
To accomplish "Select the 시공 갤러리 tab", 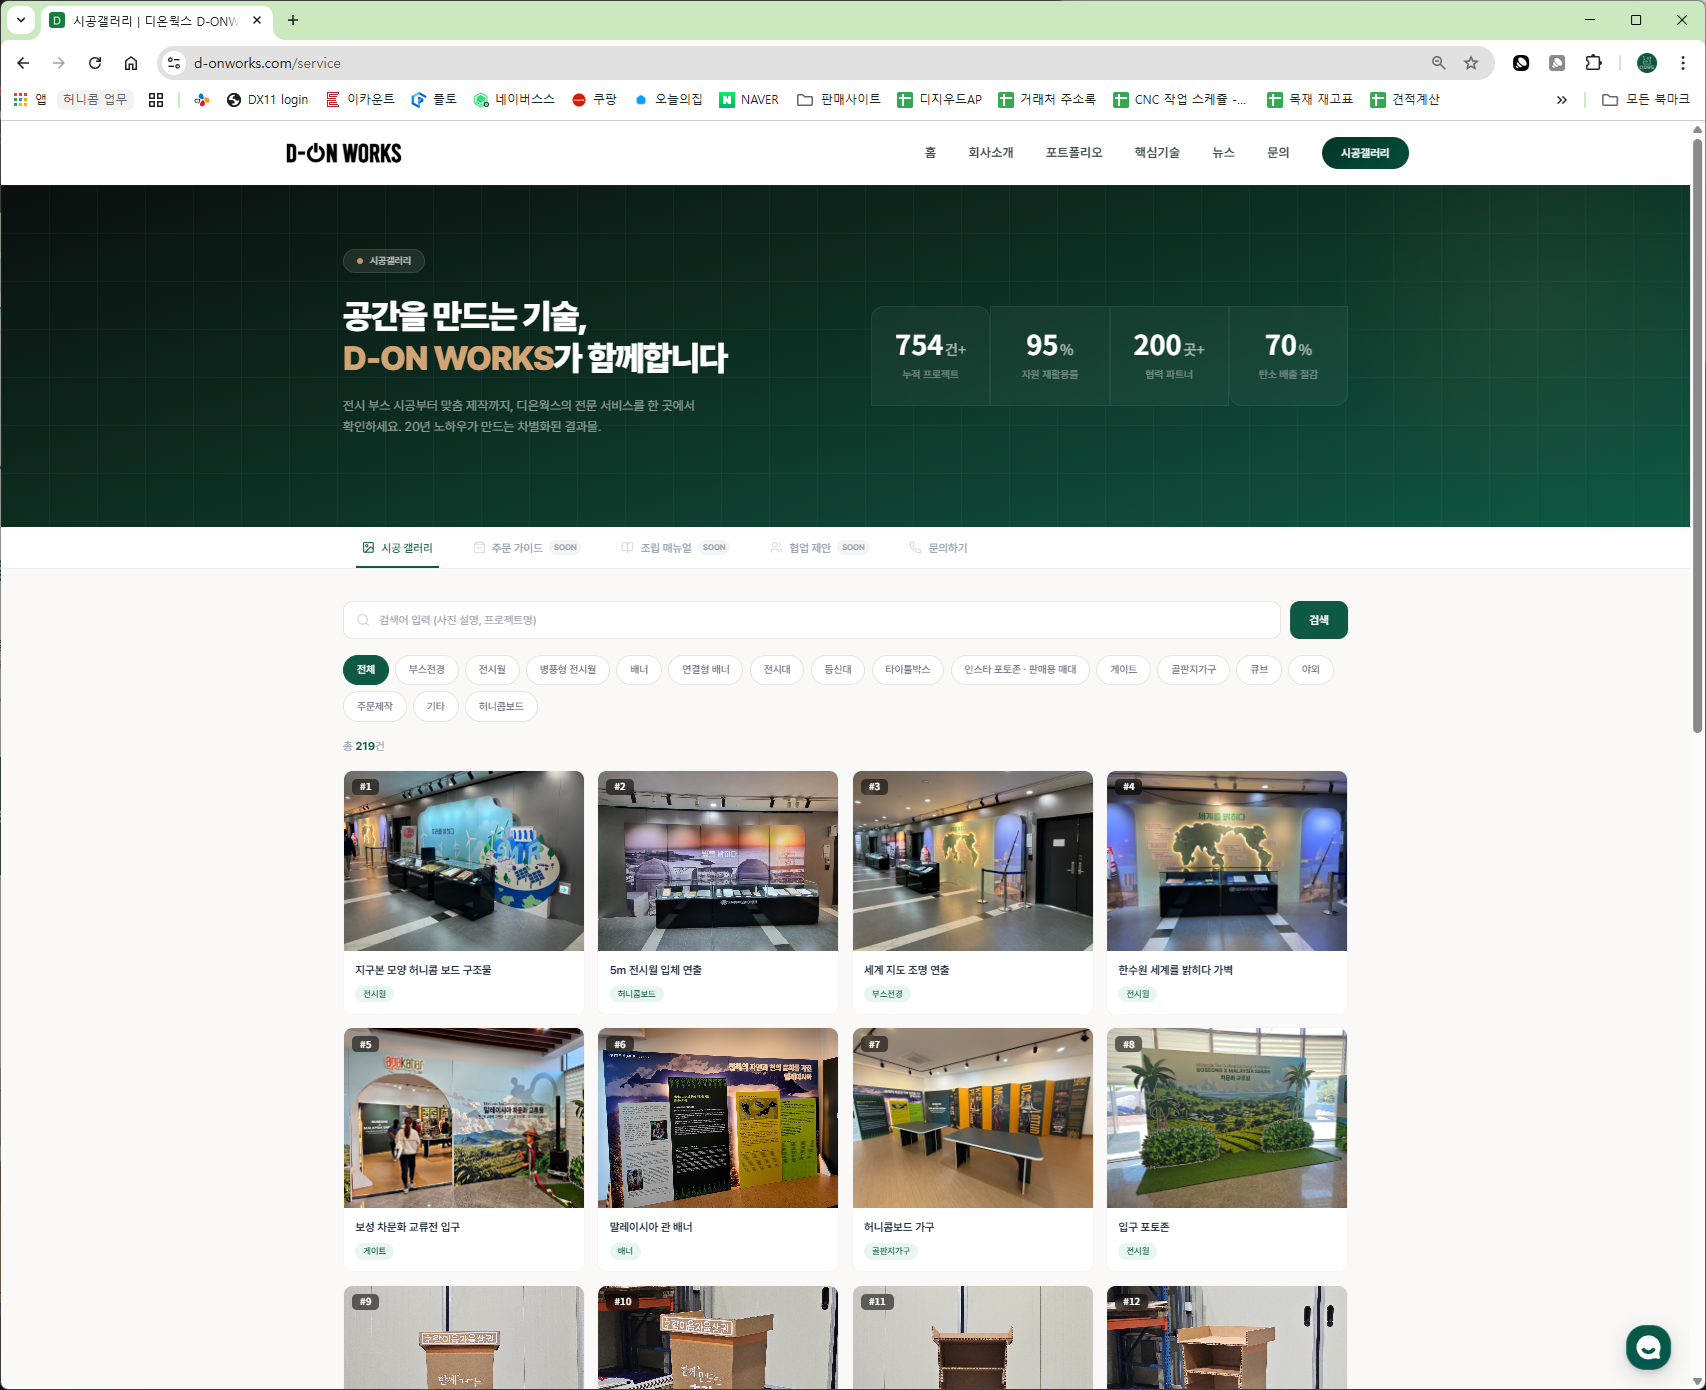I will tap(397, 548).
